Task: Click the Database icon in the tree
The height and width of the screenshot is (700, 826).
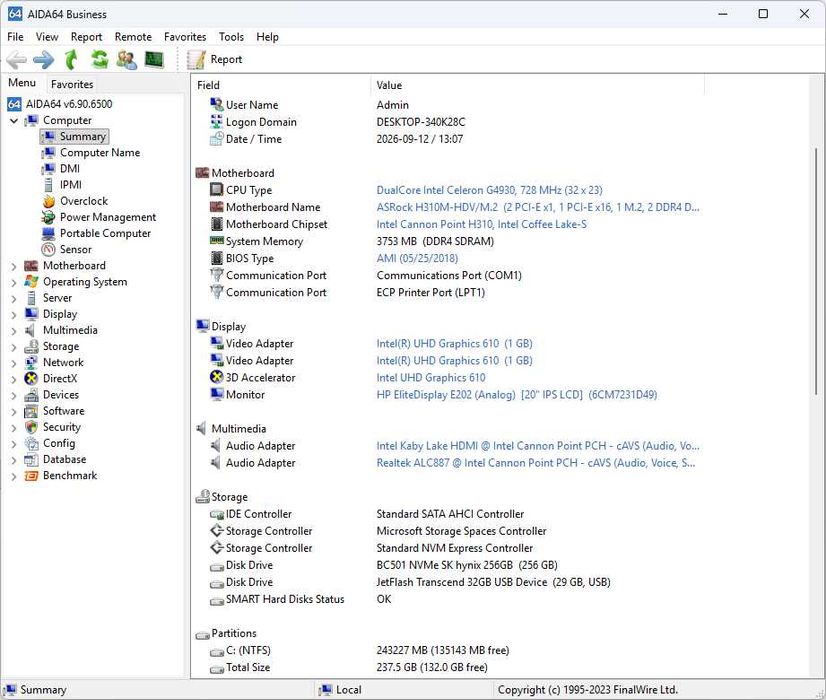Action: (32, 460)
